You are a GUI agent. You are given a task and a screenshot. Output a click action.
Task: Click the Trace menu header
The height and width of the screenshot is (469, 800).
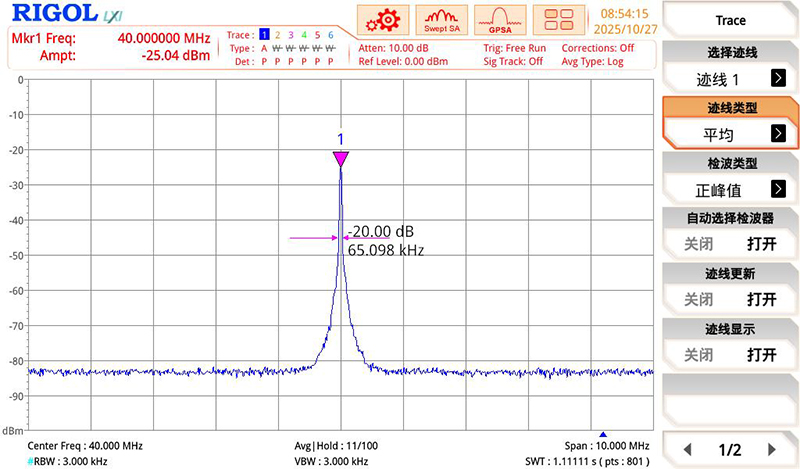point(730,20)
